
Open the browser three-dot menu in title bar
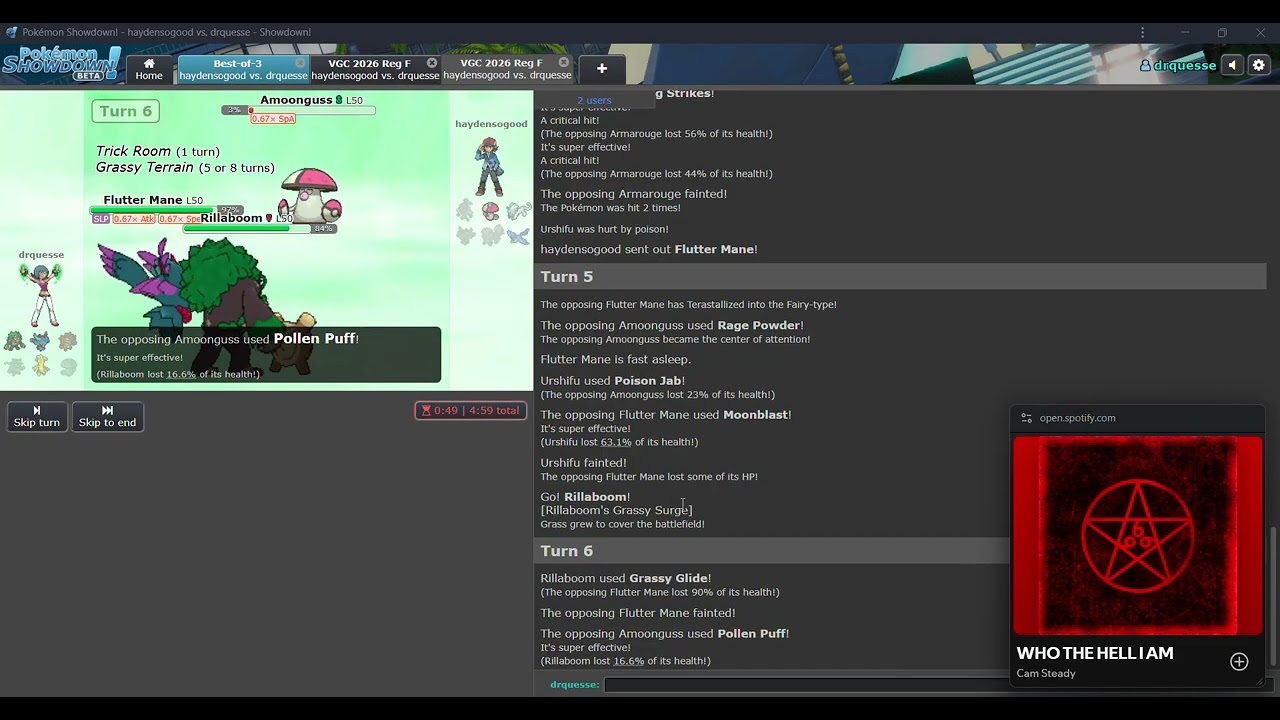click(1142, 32)
